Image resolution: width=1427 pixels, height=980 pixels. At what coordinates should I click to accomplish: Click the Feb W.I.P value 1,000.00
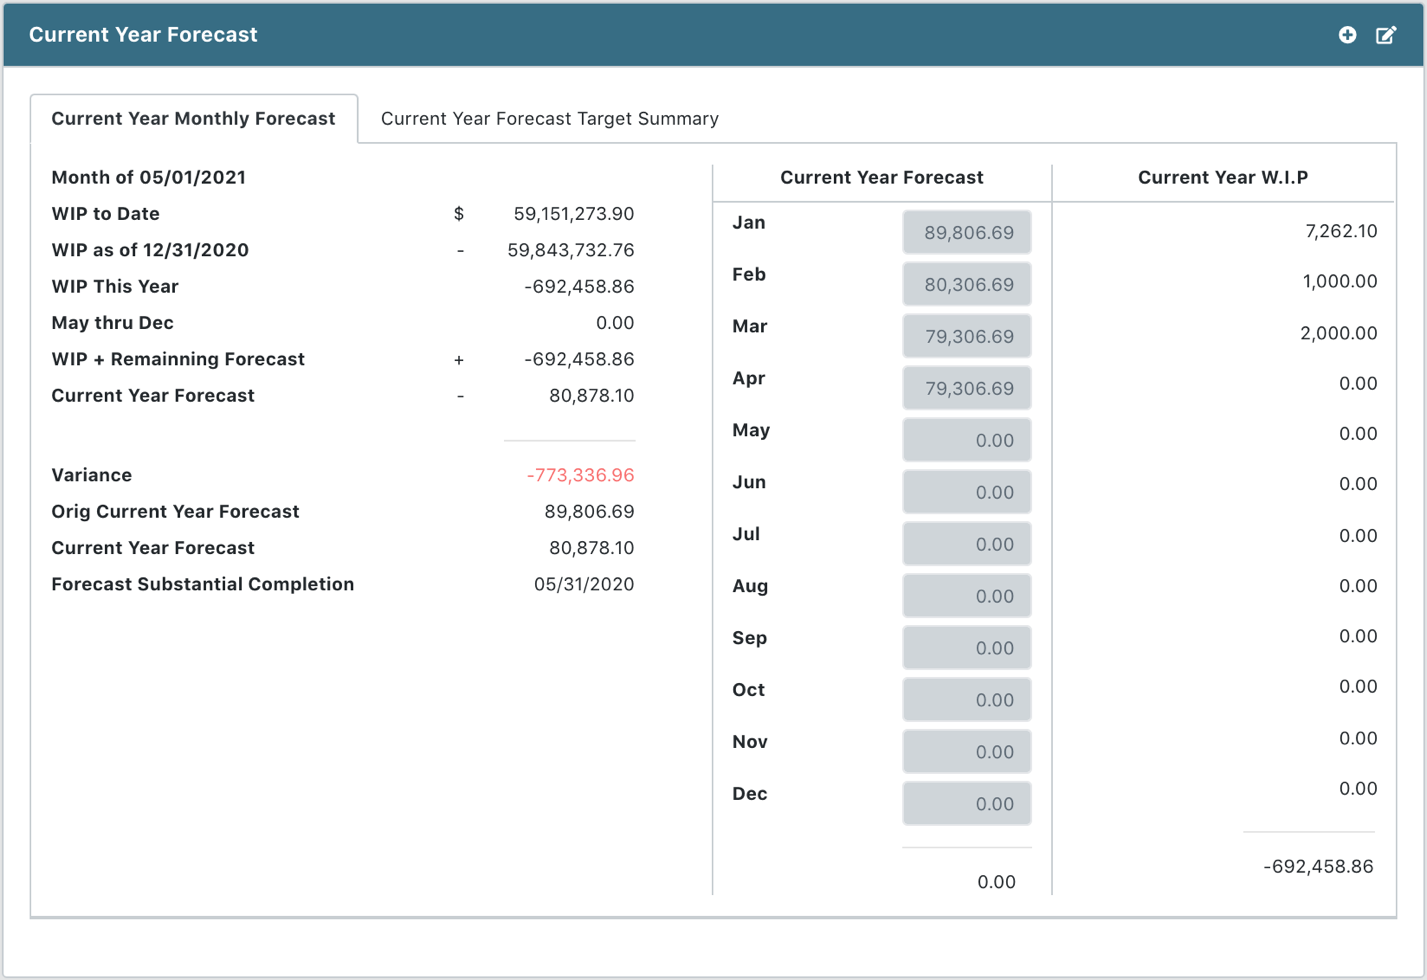pos(1340,282)
